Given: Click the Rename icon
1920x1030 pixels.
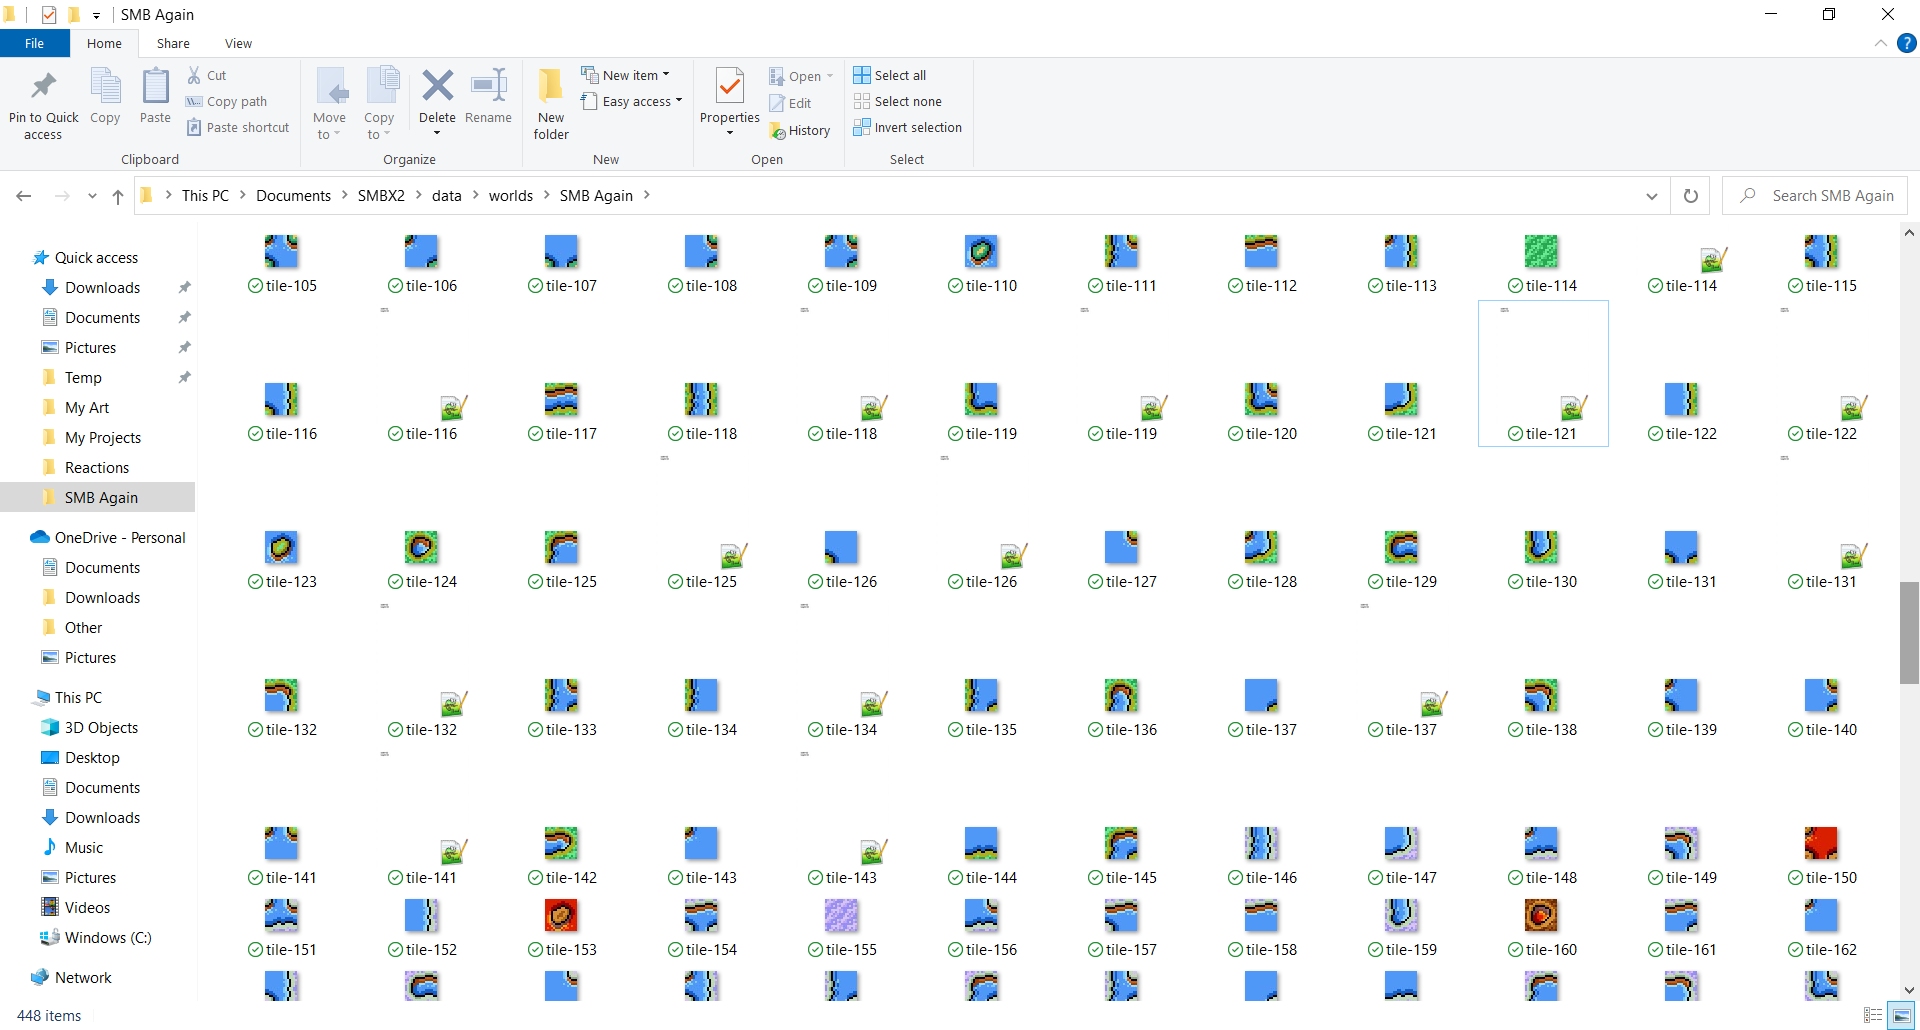Looking at the screenshot, I should (x=488, y=86).
